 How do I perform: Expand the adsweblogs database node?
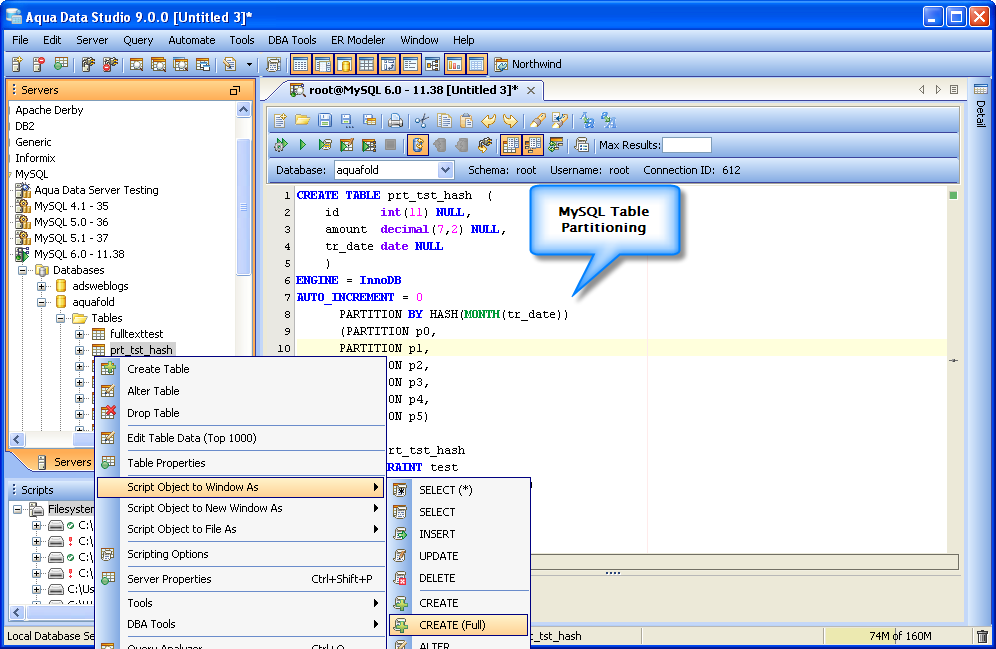coord(42,286)
